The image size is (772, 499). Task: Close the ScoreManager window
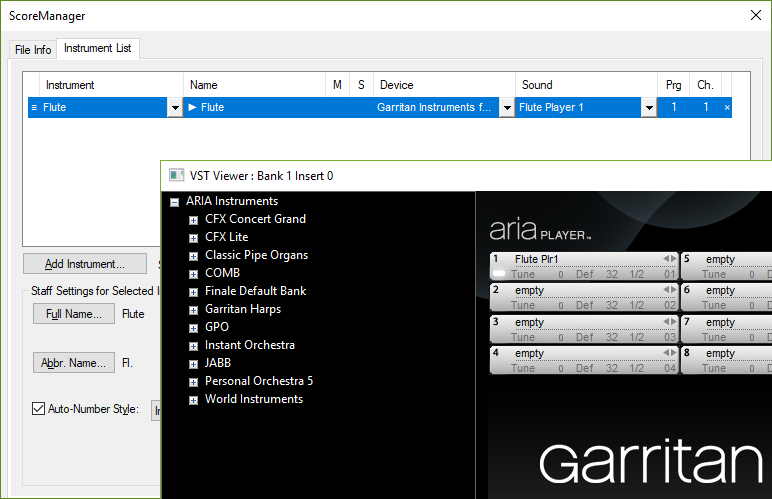pyautogui.click(x=756, y=15)
